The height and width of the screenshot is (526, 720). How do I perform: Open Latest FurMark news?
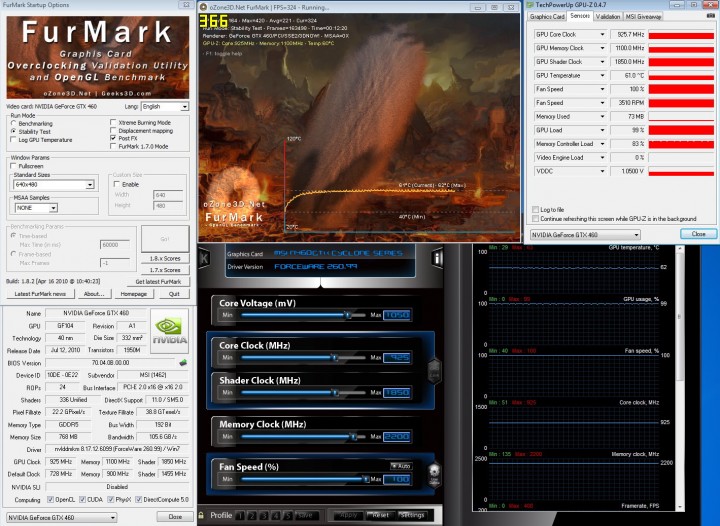click(x=40, y=294)
